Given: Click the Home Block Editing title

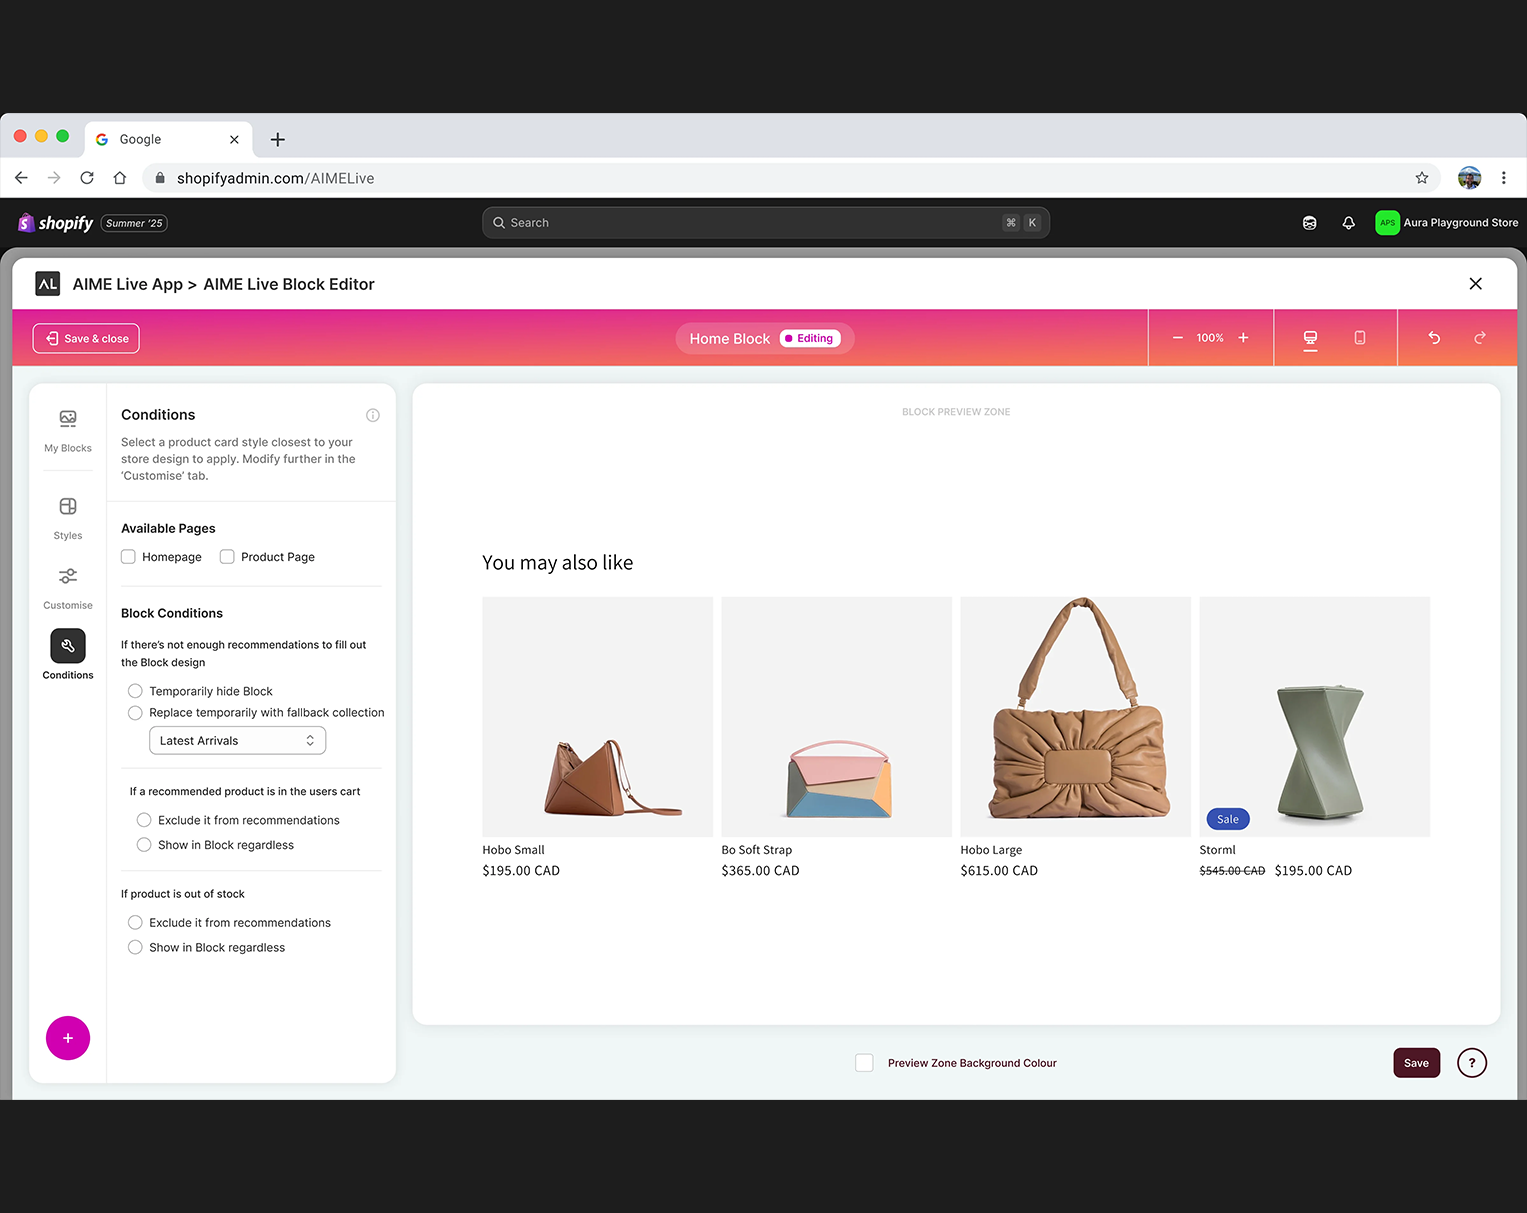Looking at the screenshot, I should coord(765,339).
